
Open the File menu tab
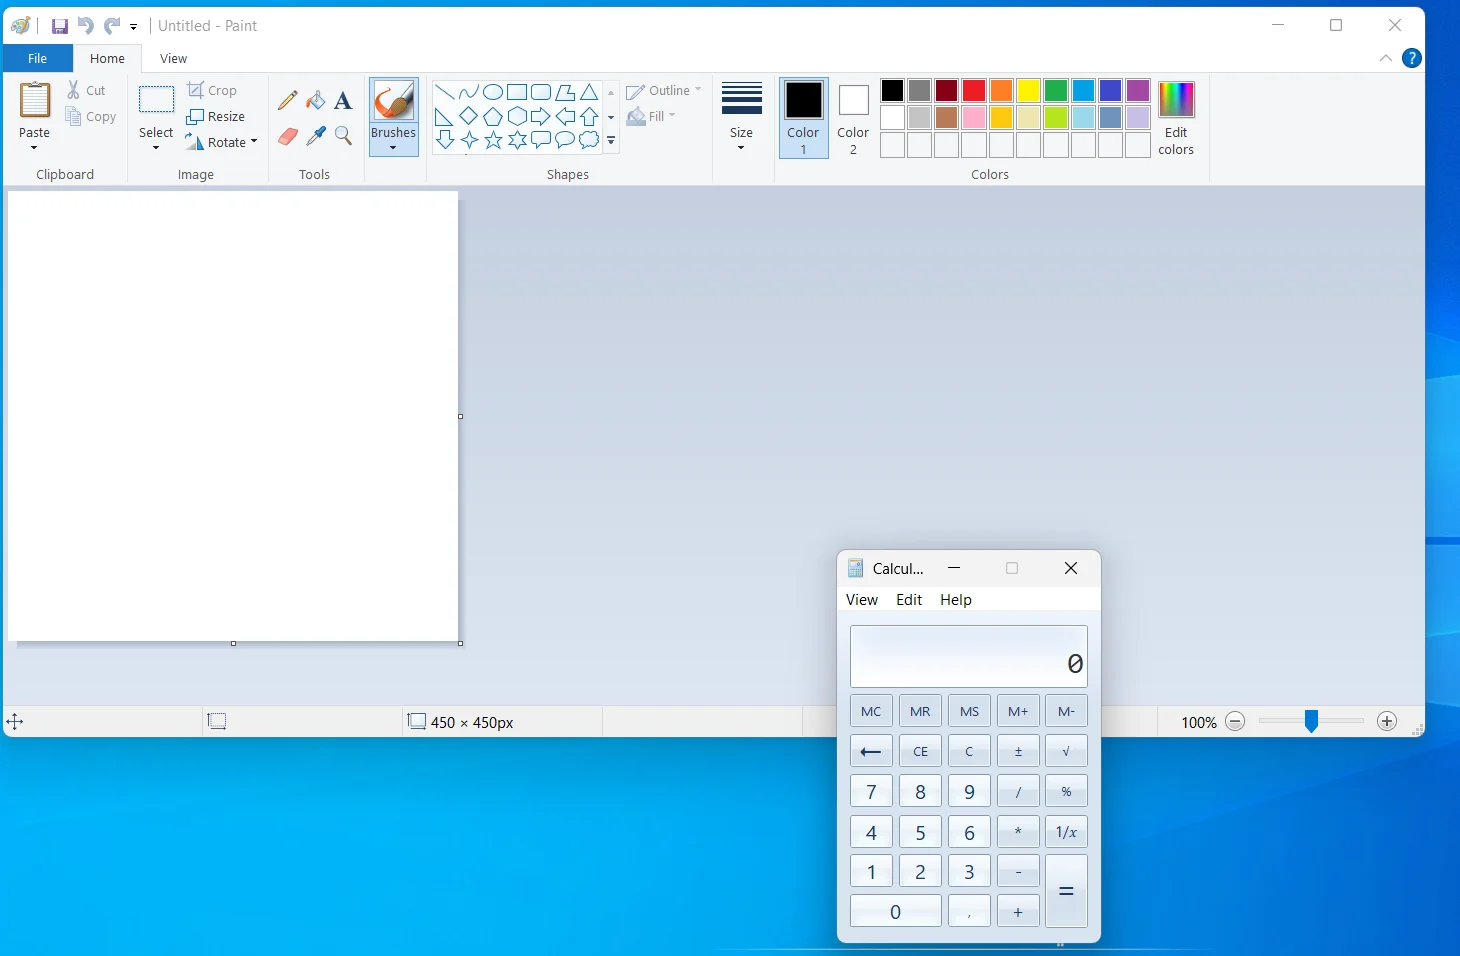coord(38,58)
